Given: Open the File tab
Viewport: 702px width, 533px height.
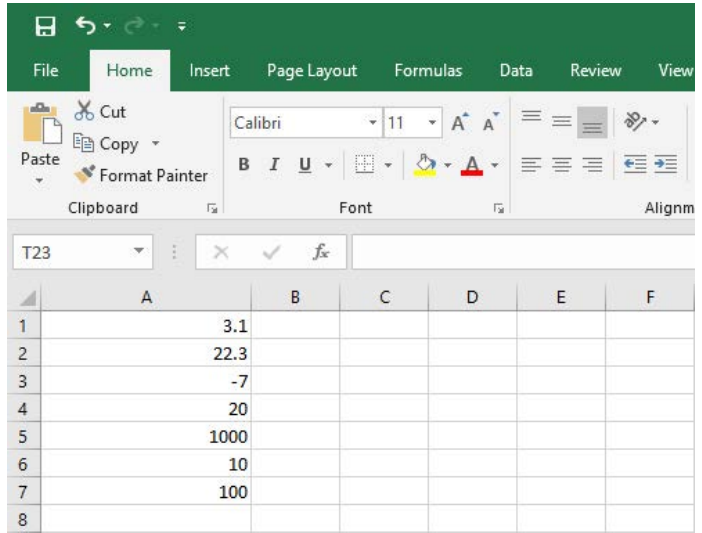Looking at the screenshot, I should point(46,70).
